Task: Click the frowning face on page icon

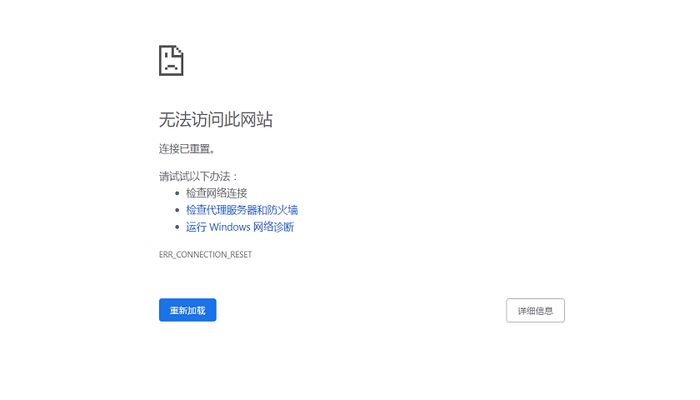Action: (x=170, y=64)
